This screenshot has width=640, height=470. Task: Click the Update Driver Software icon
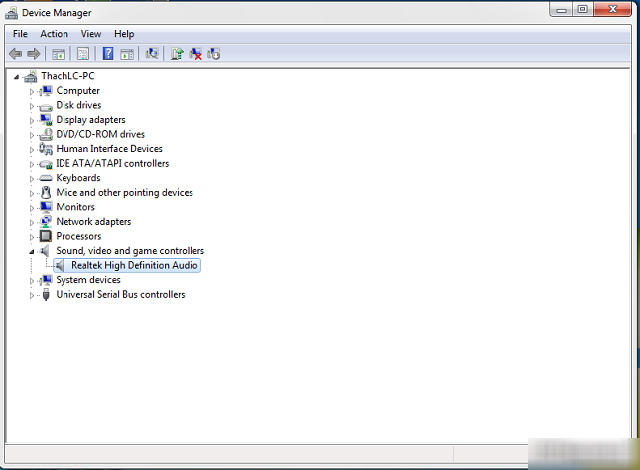point(177,54)
